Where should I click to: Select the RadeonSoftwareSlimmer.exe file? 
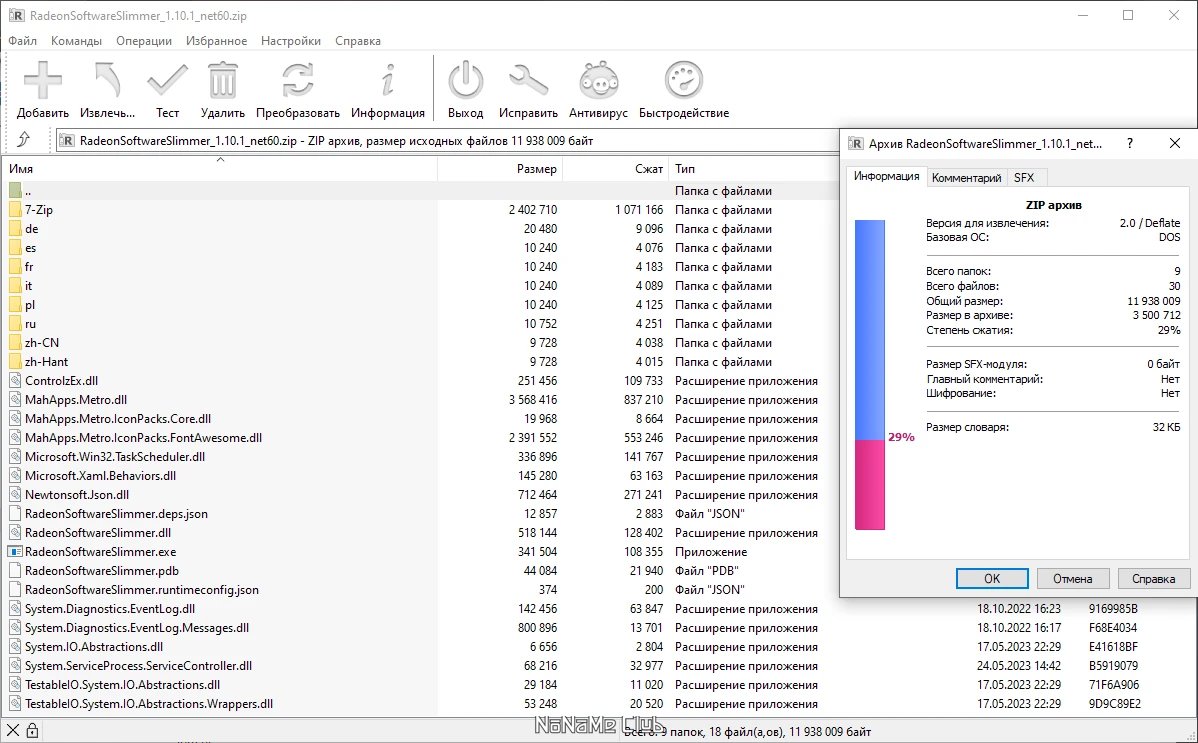click(x=100, y=552)
